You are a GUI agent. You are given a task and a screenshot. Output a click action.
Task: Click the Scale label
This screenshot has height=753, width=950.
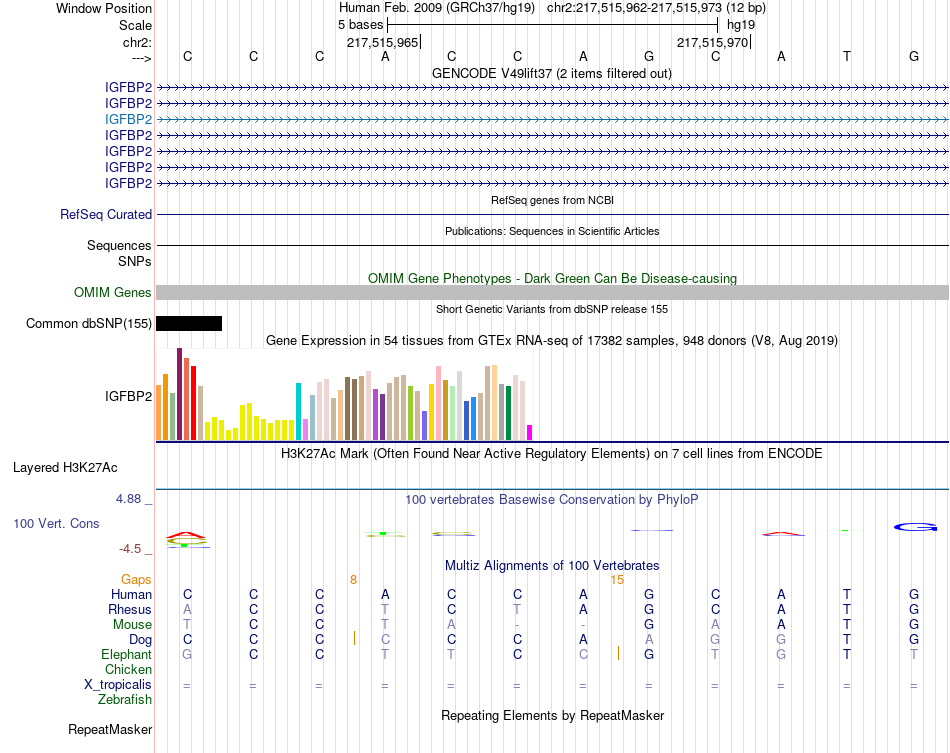pos(135,26)
